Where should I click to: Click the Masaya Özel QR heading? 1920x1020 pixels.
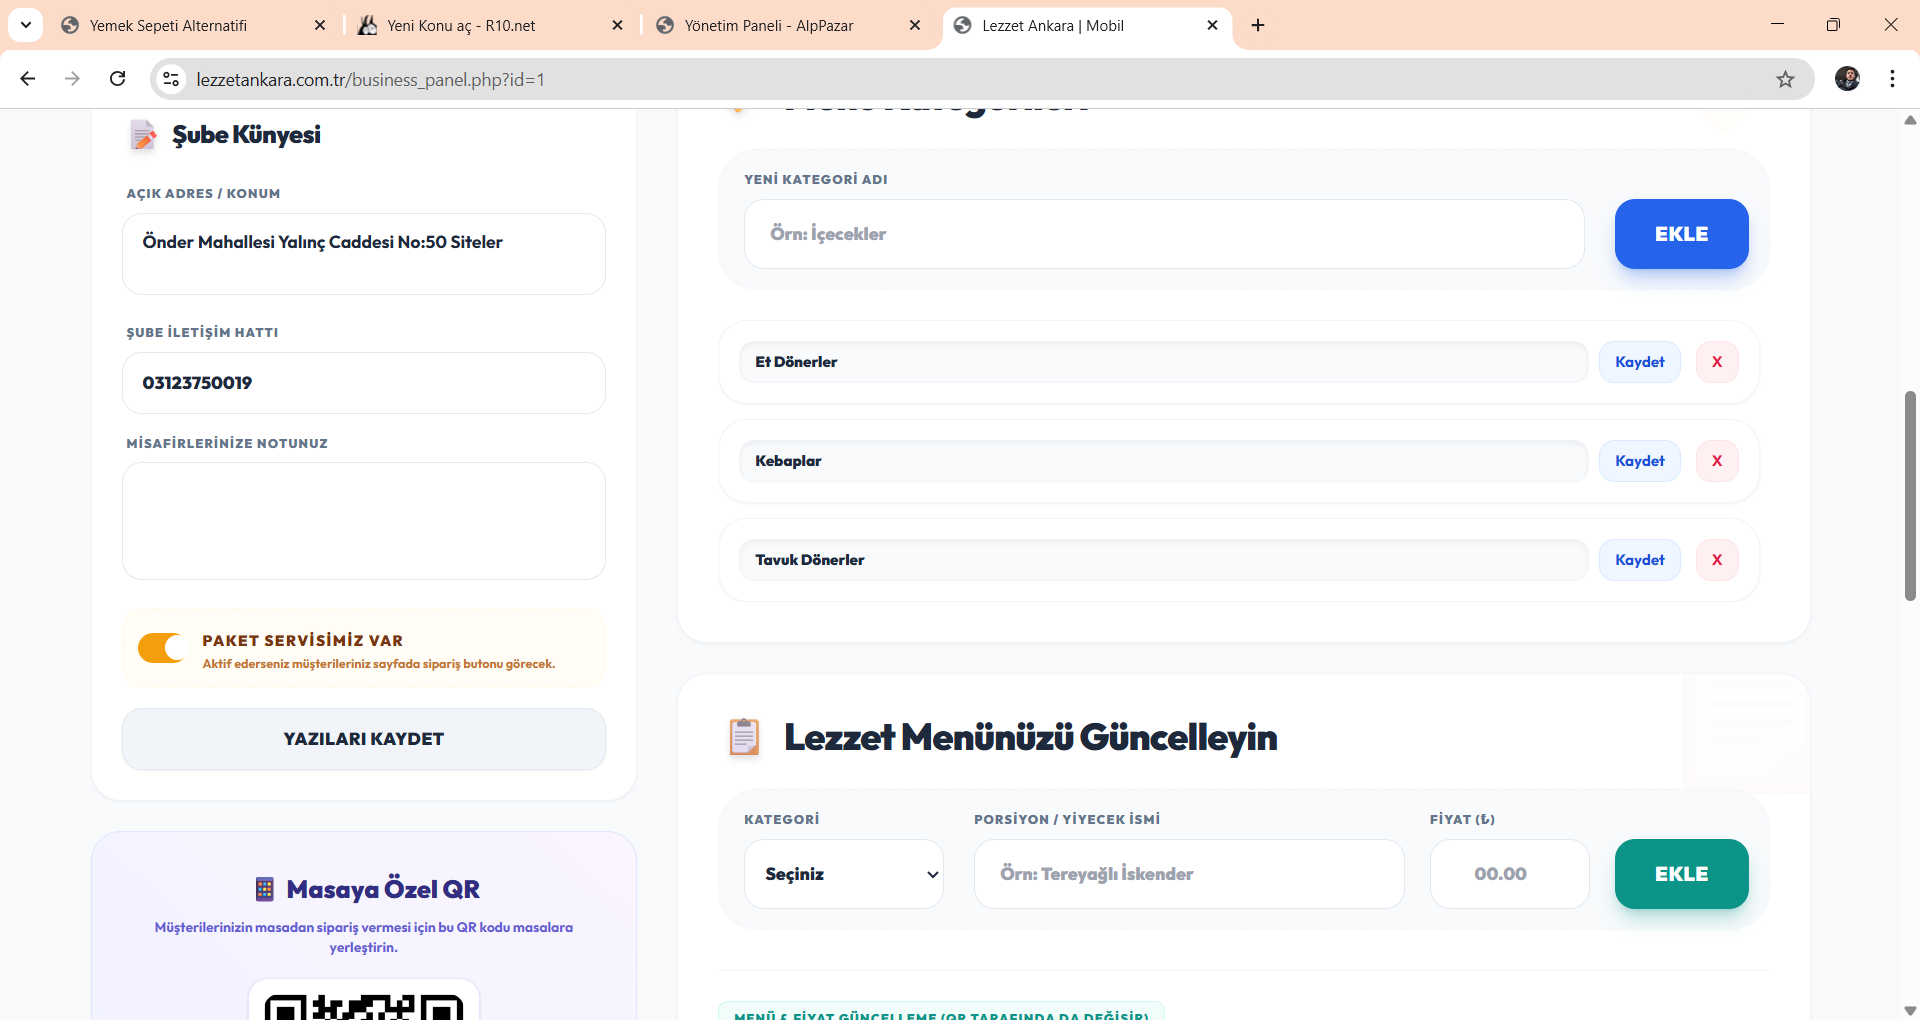click(383, 889)
